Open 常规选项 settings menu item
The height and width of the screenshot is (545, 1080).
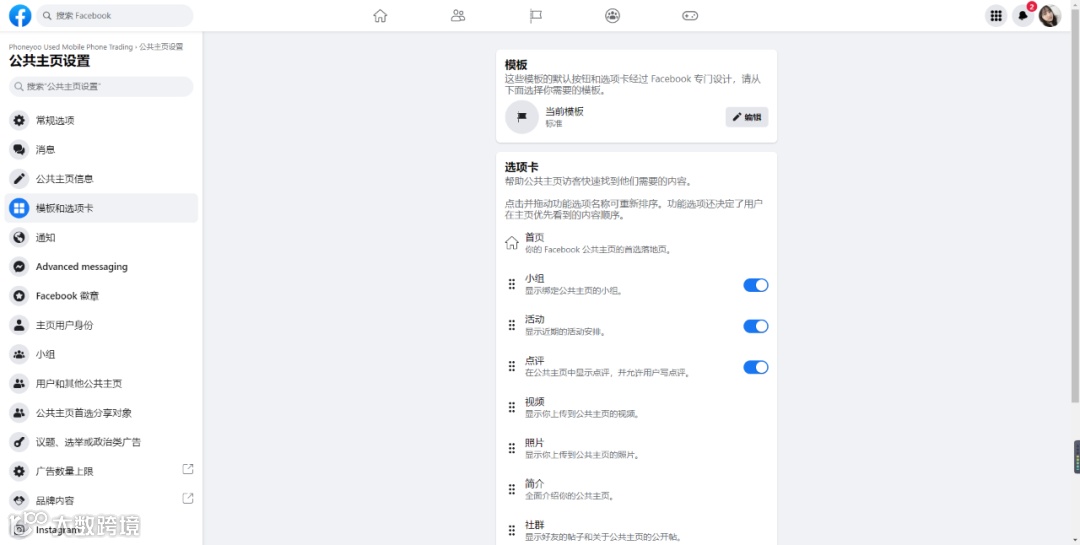coord(101,121)
